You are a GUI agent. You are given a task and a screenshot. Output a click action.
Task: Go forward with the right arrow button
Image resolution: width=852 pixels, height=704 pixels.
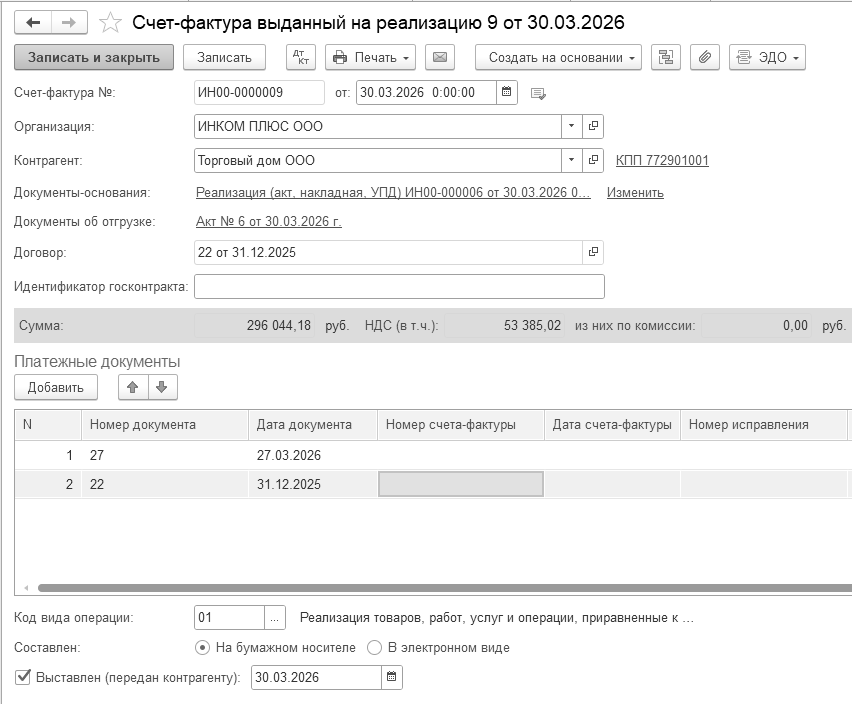pyautogui.click(x=69, y=22)
